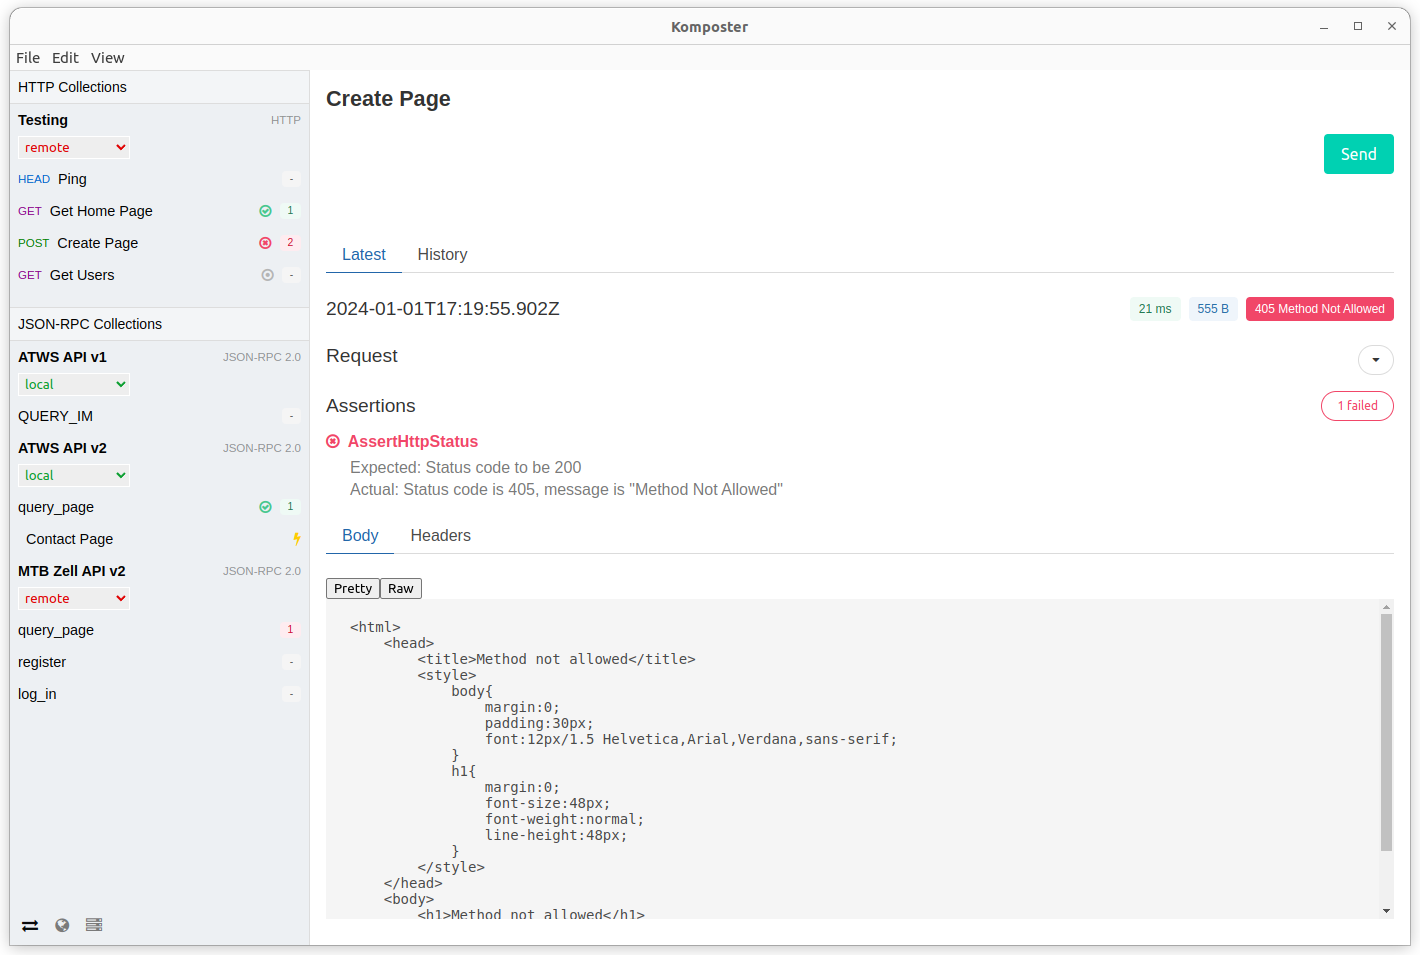Open the ATWS API v1 environment dropdown
The image size is (1420, 955).
[x=74, y=384]
